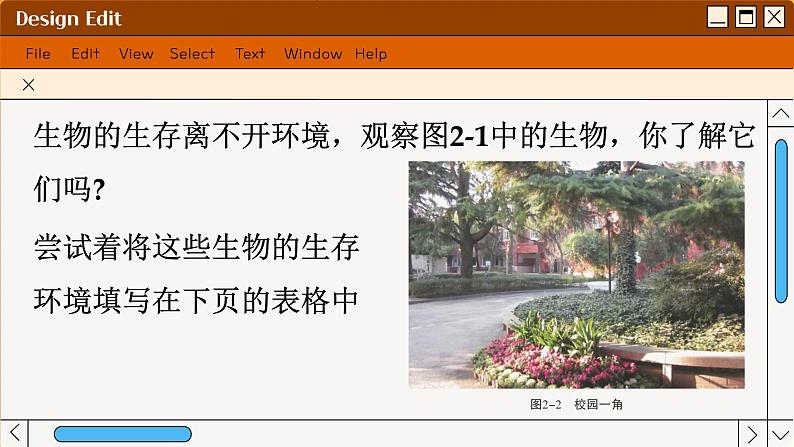The width and height of the screenshot is (794, 447).
Task: Click the horizontal scrollbar left arrow
Action: pos(13,433)
